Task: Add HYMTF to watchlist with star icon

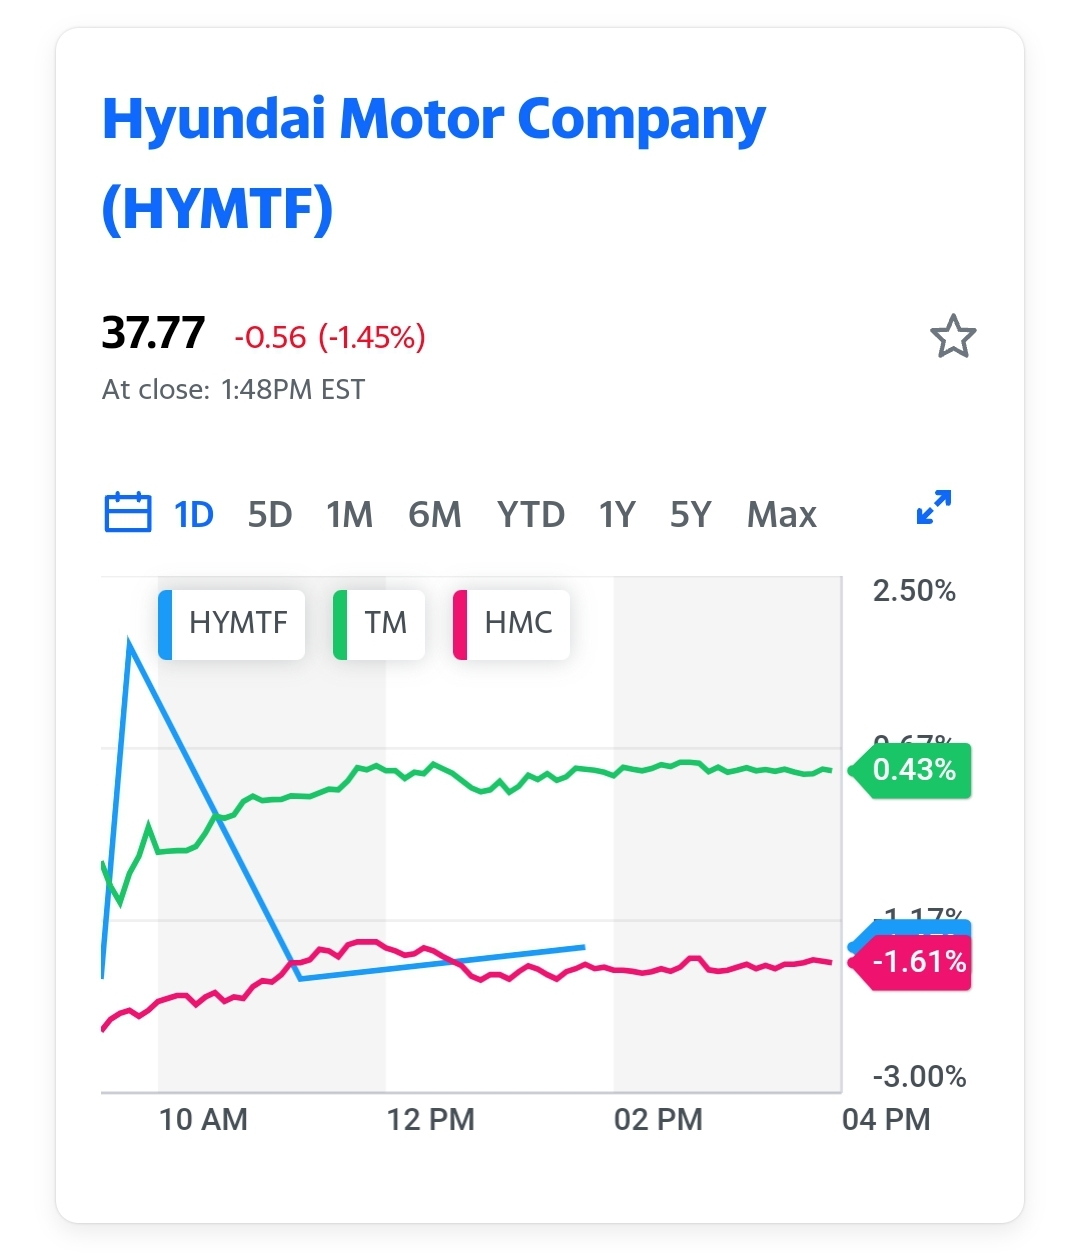Action: [x=953, y=337]
